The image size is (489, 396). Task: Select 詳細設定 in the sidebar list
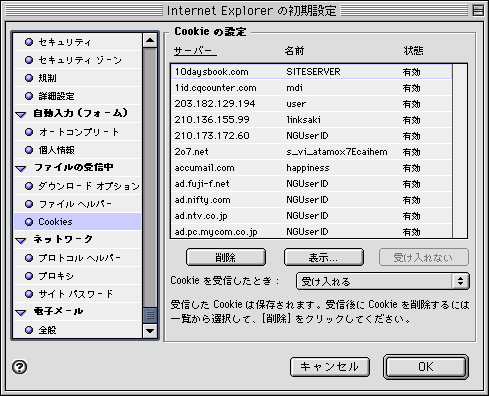click(77, 96)
